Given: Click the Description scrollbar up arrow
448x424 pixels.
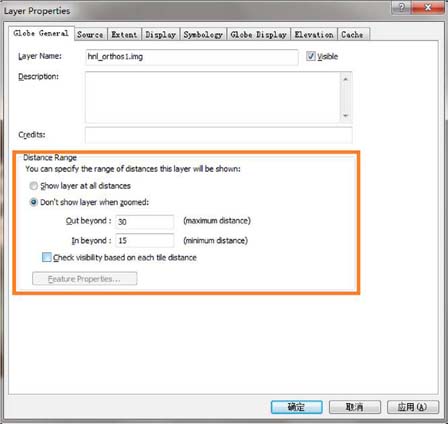Looking at the screenshot, I should [346, 79].
